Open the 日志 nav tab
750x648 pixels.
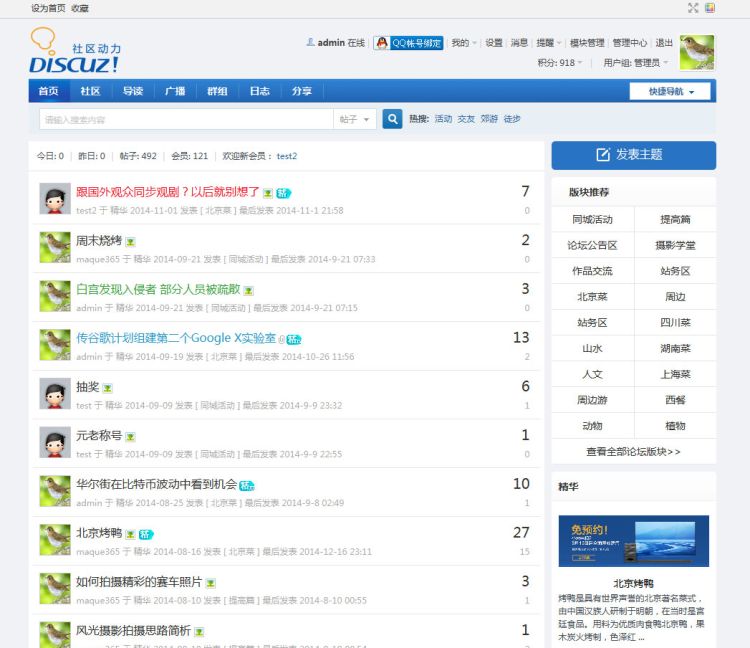260,91
